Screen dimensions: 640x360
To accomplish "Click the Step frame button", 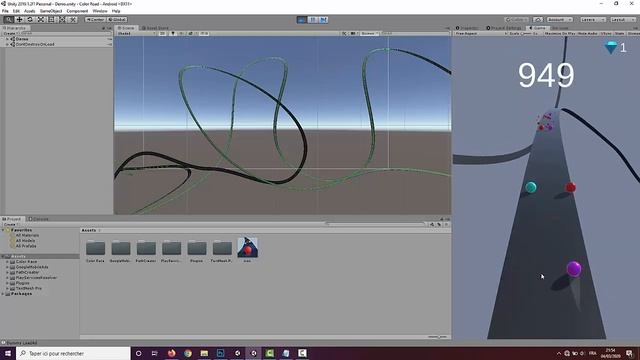I will coord(323,20).
